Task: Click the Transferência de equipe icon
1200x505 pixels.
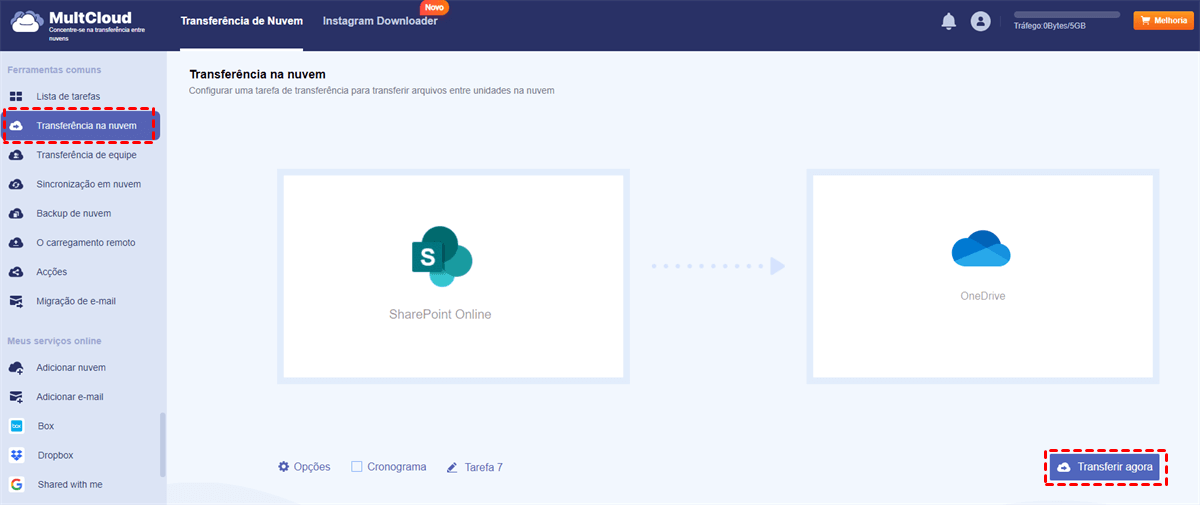Action: pos(16,155)
